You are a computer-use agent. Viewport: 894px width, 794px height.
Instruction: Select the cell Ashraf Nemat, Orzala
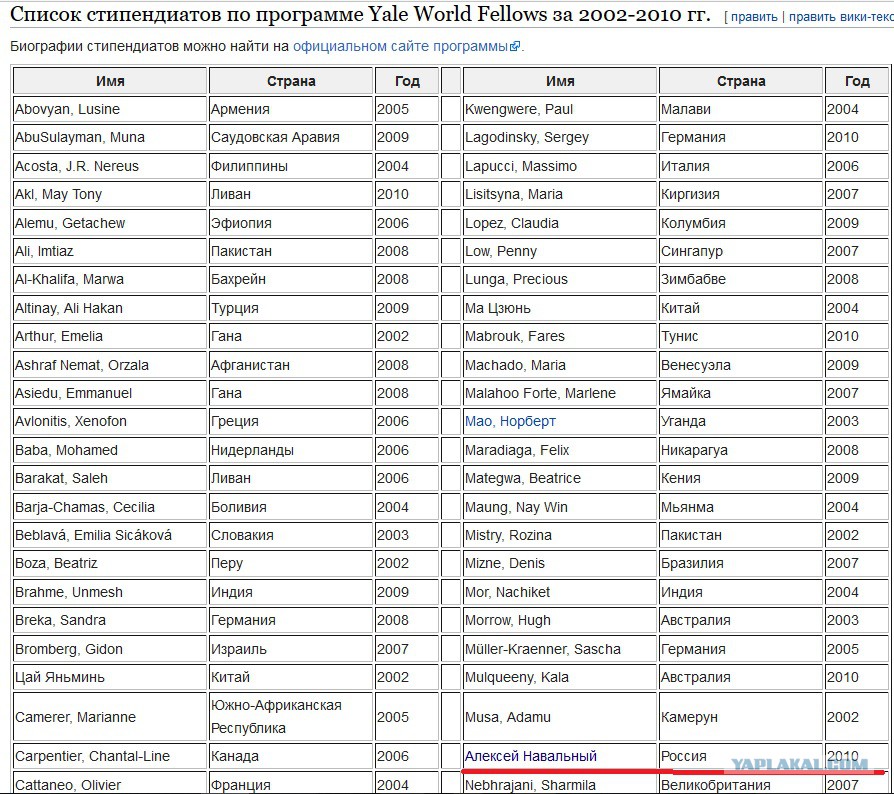point(110,365)
